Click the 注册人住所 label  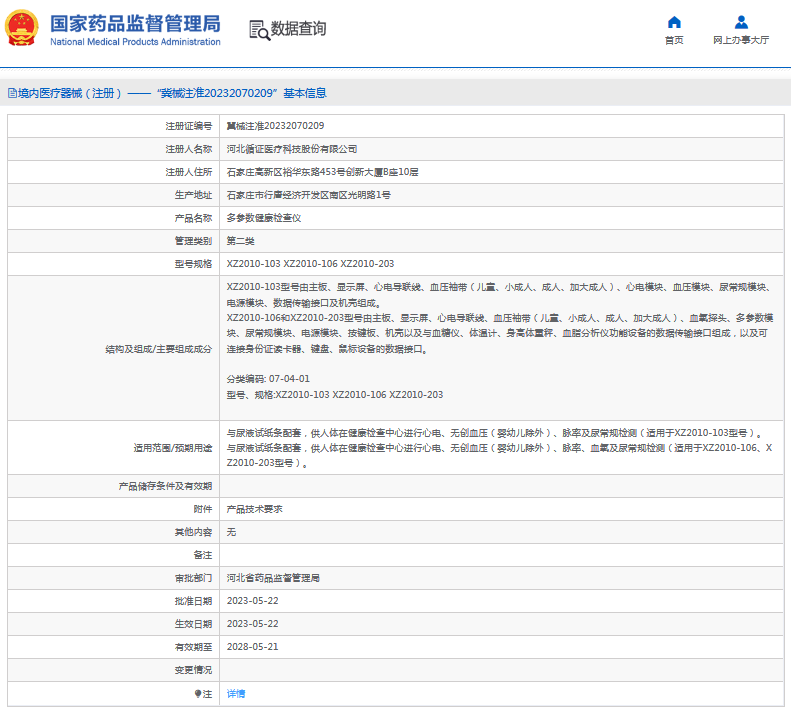189,172
